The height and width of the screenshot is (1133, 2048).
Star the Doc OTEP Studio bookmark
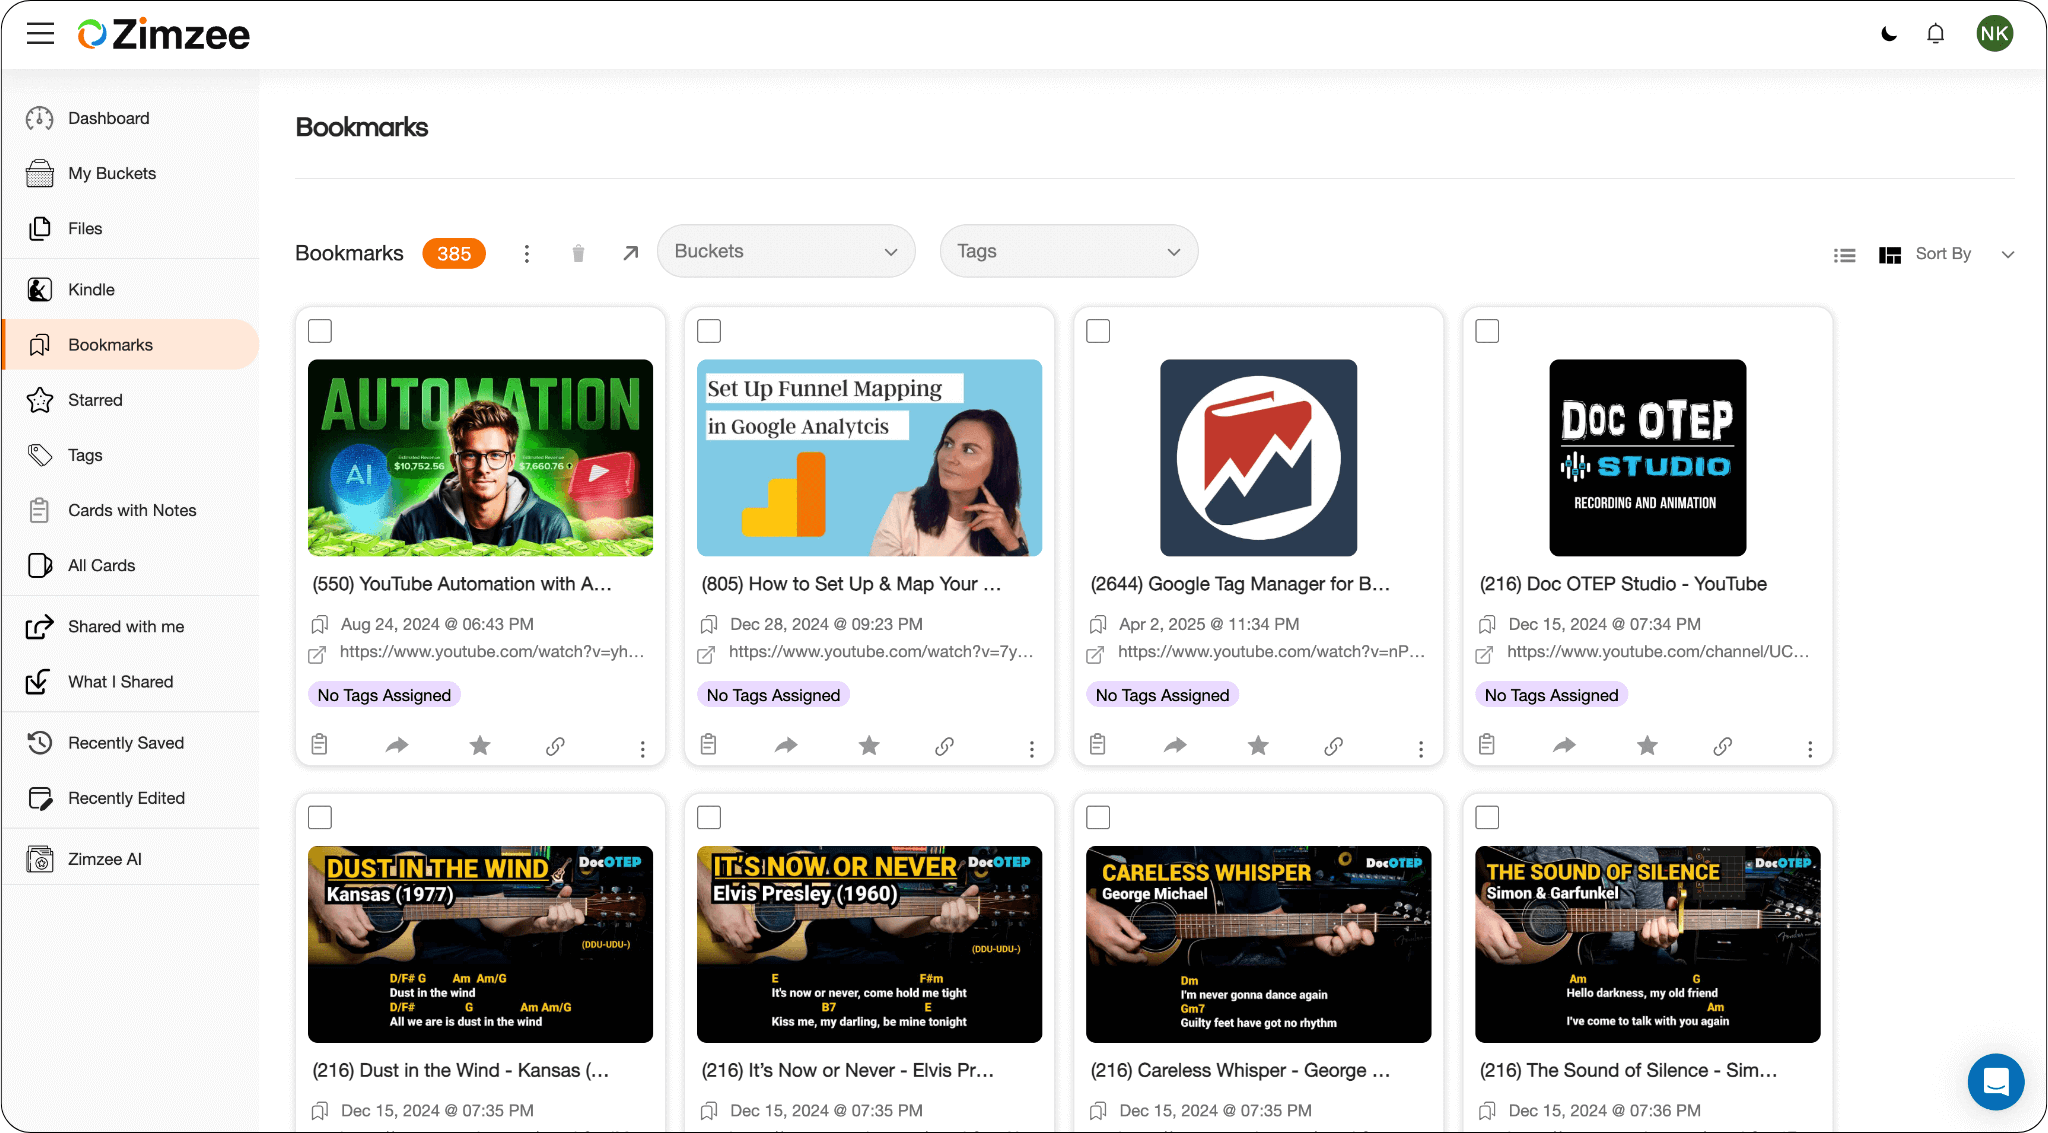click(x=1647, y=746)
